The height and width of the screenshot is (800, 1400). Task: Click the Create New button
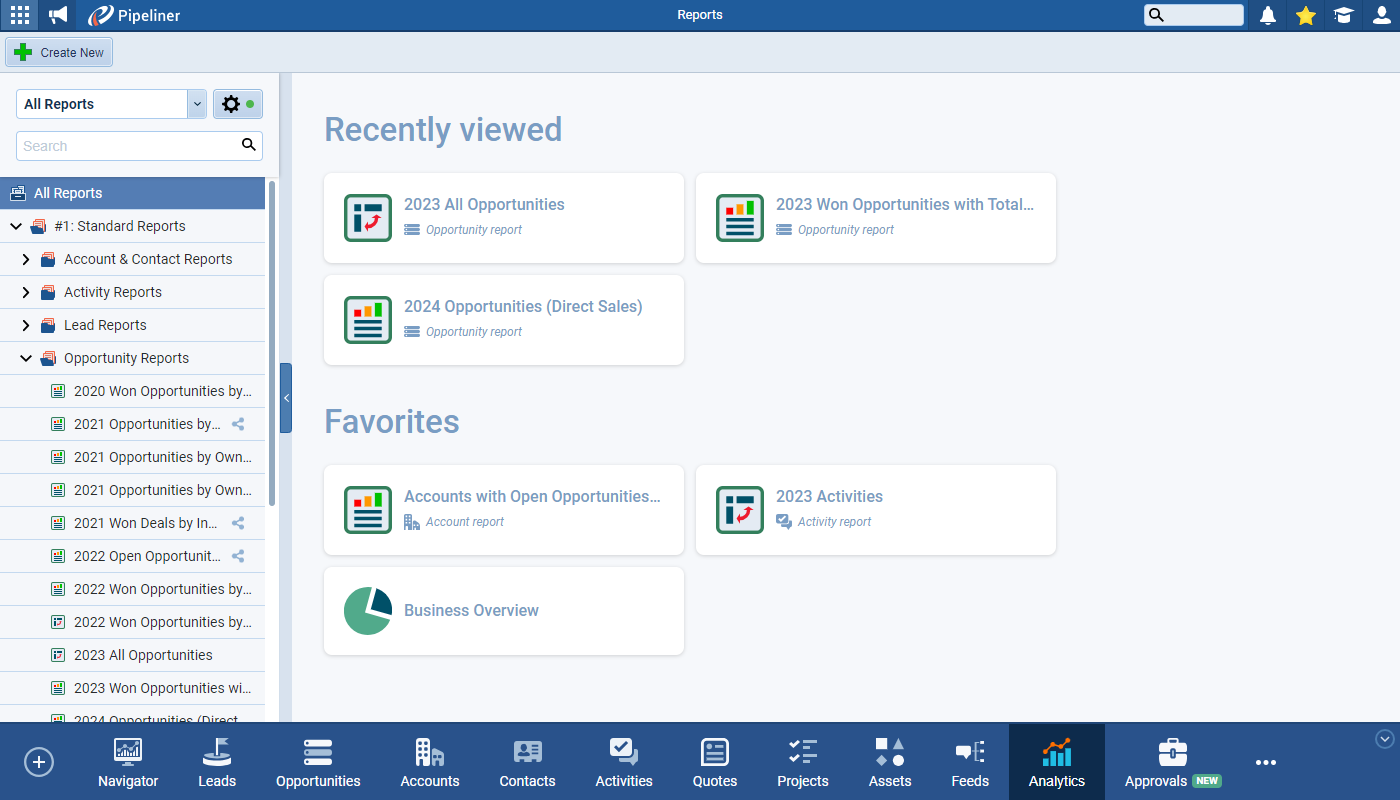60,52
